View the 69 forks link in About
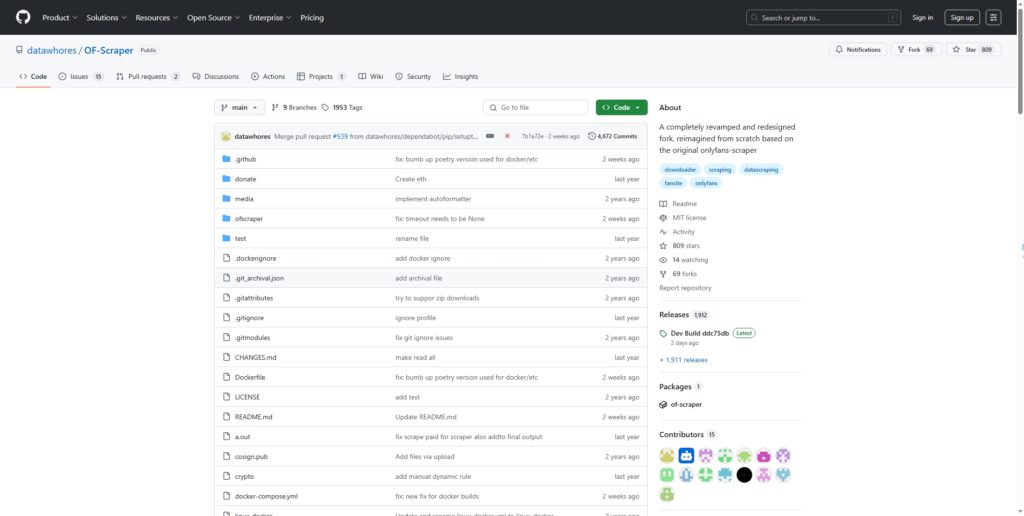1024x516 pixels. 679,274
